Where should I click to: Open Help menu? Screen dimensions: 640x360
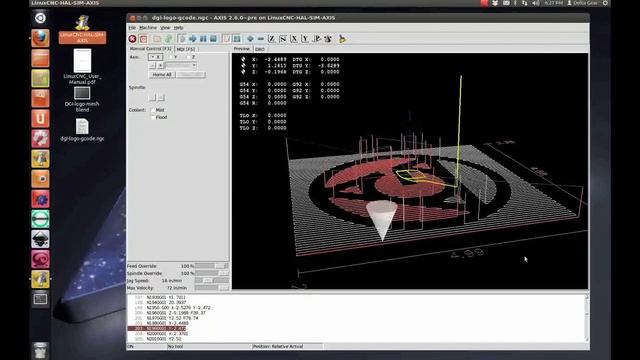(178, 28)
